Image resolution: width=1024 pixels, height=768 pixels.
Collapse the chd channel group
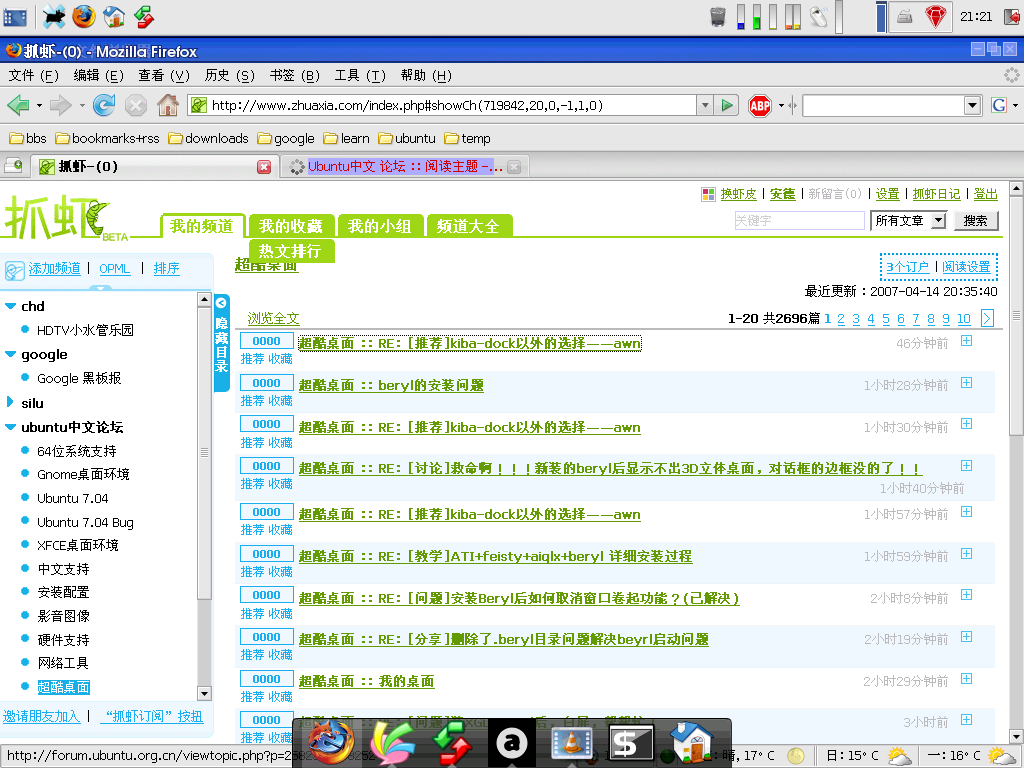point(10,306)
